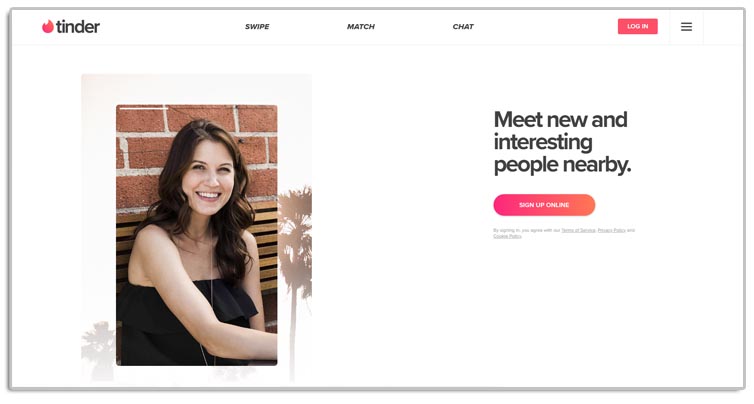Click the small faded palm tree graphic

(99, 350)
